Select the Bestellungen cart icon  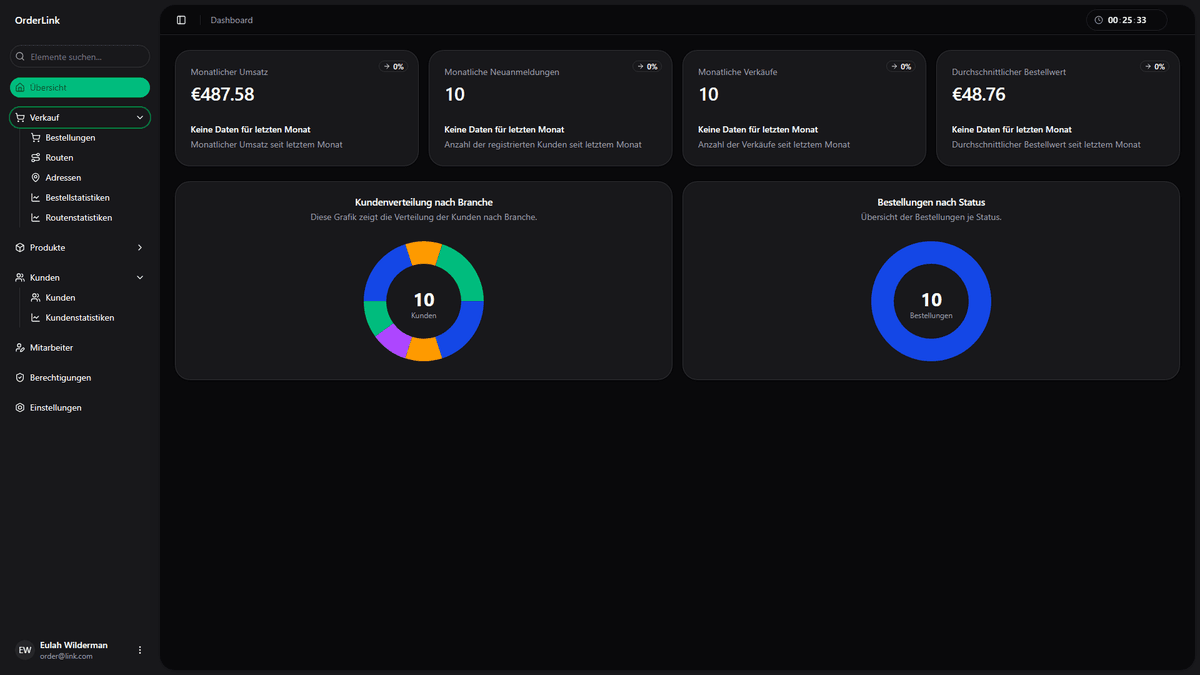click(x=35, y=137)
